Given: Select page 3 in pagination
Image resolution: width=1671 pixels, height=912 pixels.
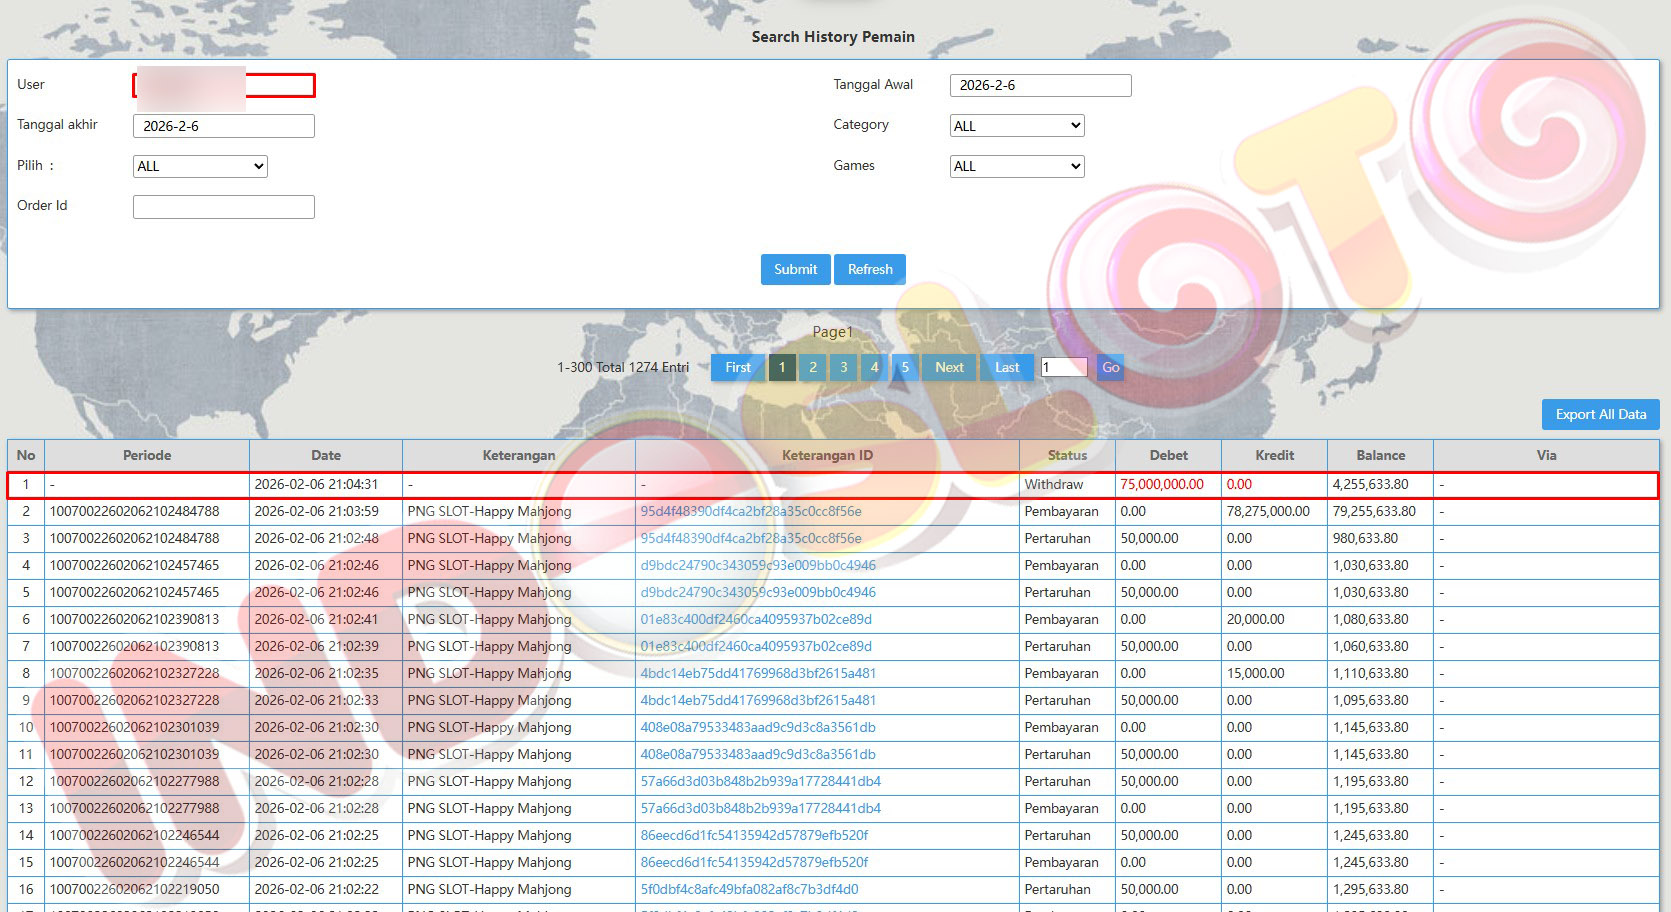Looking at the screenshot, I should tap(843, 367).
